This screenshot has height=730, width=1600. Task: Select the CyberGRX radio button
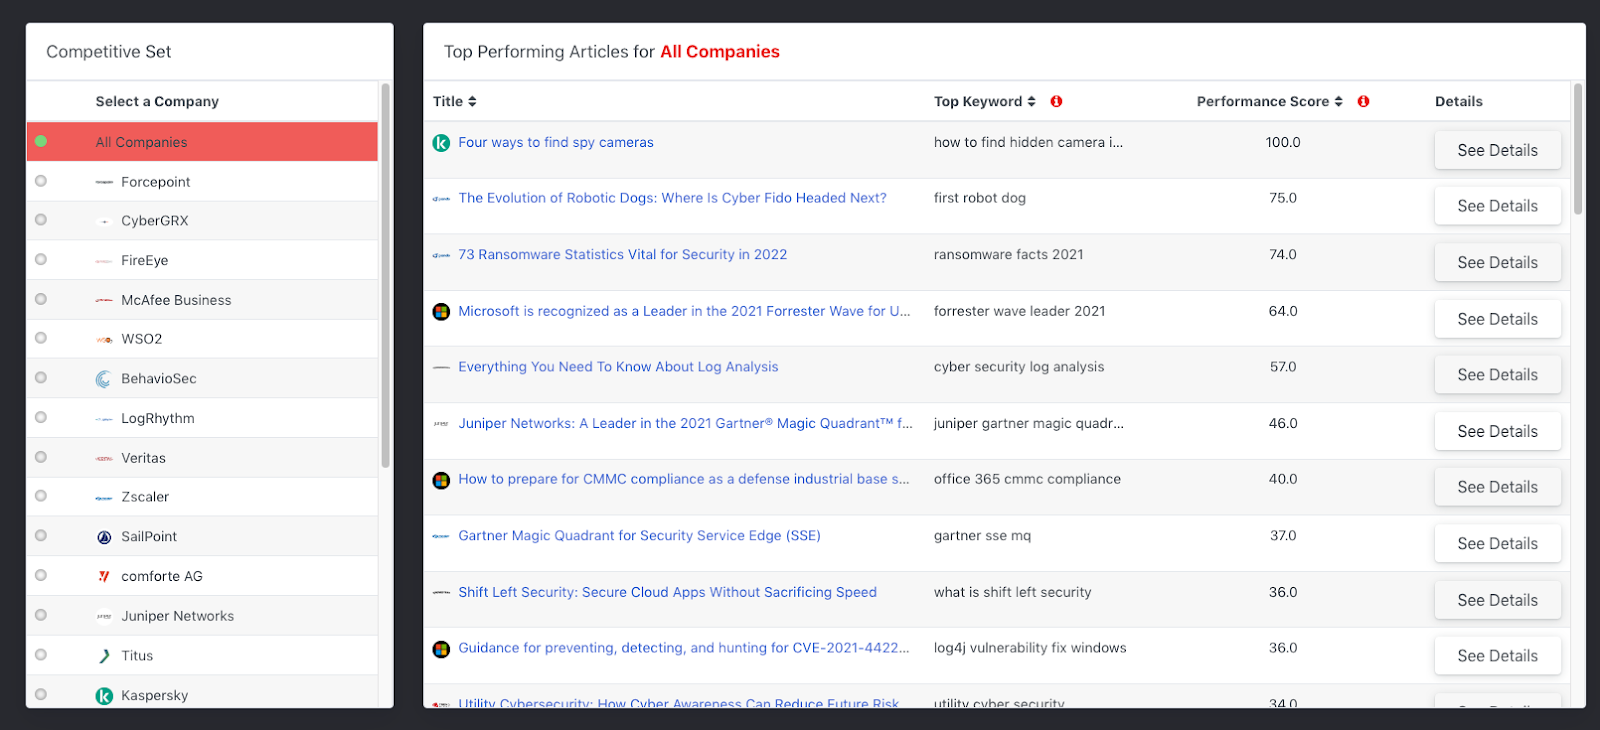(41, 220)
